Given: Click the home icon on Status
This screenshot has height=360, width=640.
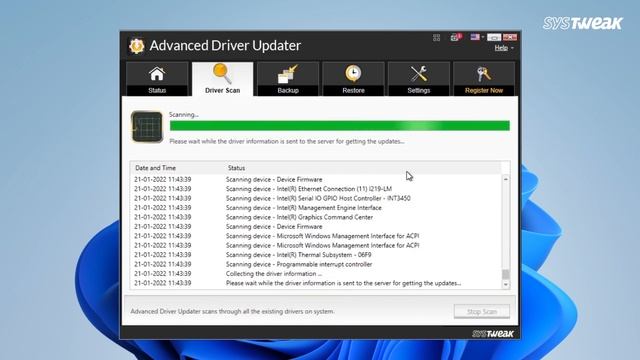Looking at the screenshot, I should click(x=157, y=74).
